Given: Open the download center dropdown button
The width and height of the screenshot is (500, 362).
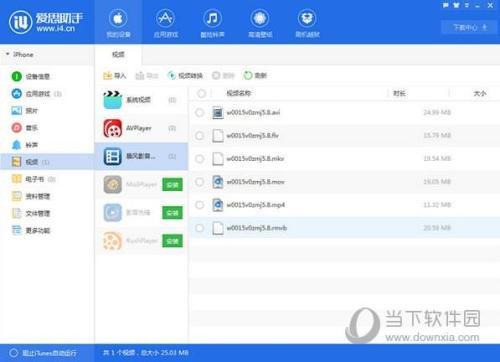Looking at the screenshot, I should [469, 27].
